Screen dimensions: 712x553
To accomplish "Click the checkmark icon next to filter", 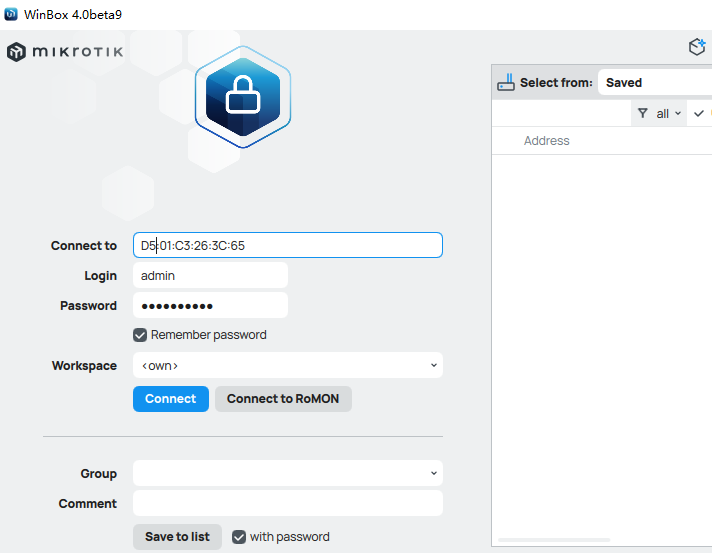I will tap(699, 113).
